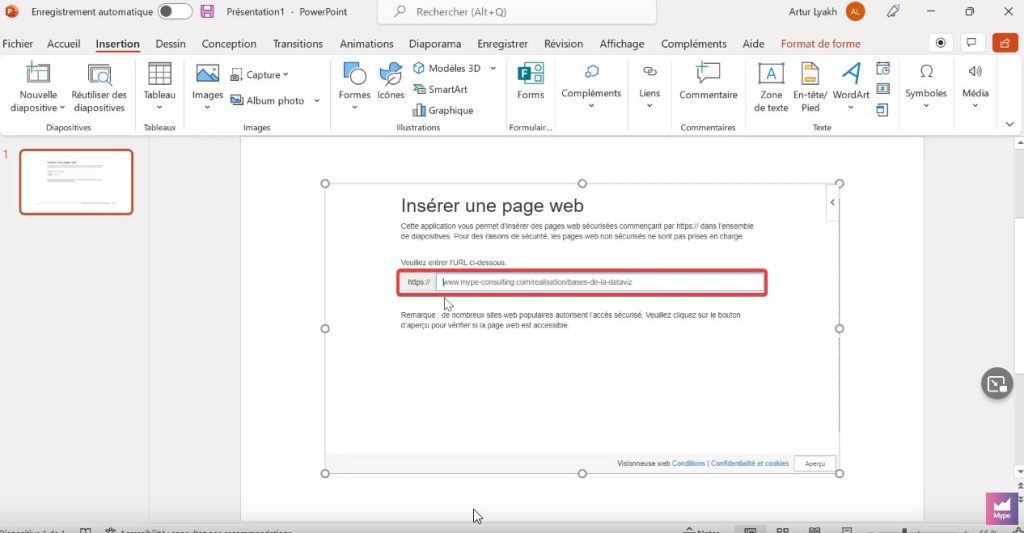Switch to the Dessin tab
The image size is (1024, 533).
point(170,44)
